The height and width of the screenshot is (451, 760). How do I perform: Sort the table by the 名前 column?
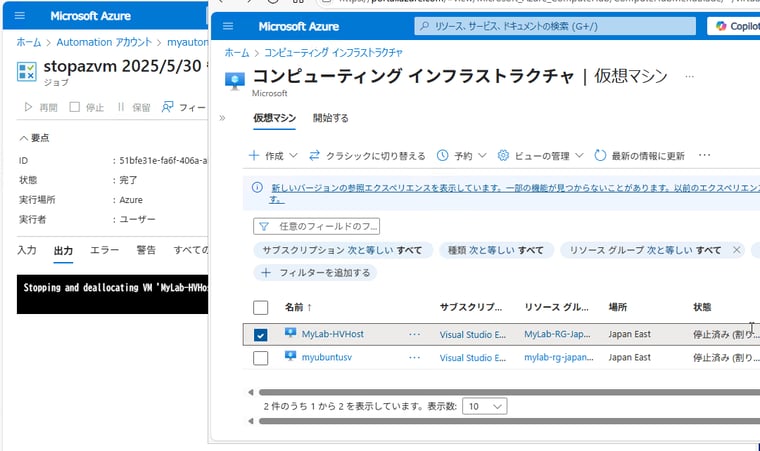(298, 307)
